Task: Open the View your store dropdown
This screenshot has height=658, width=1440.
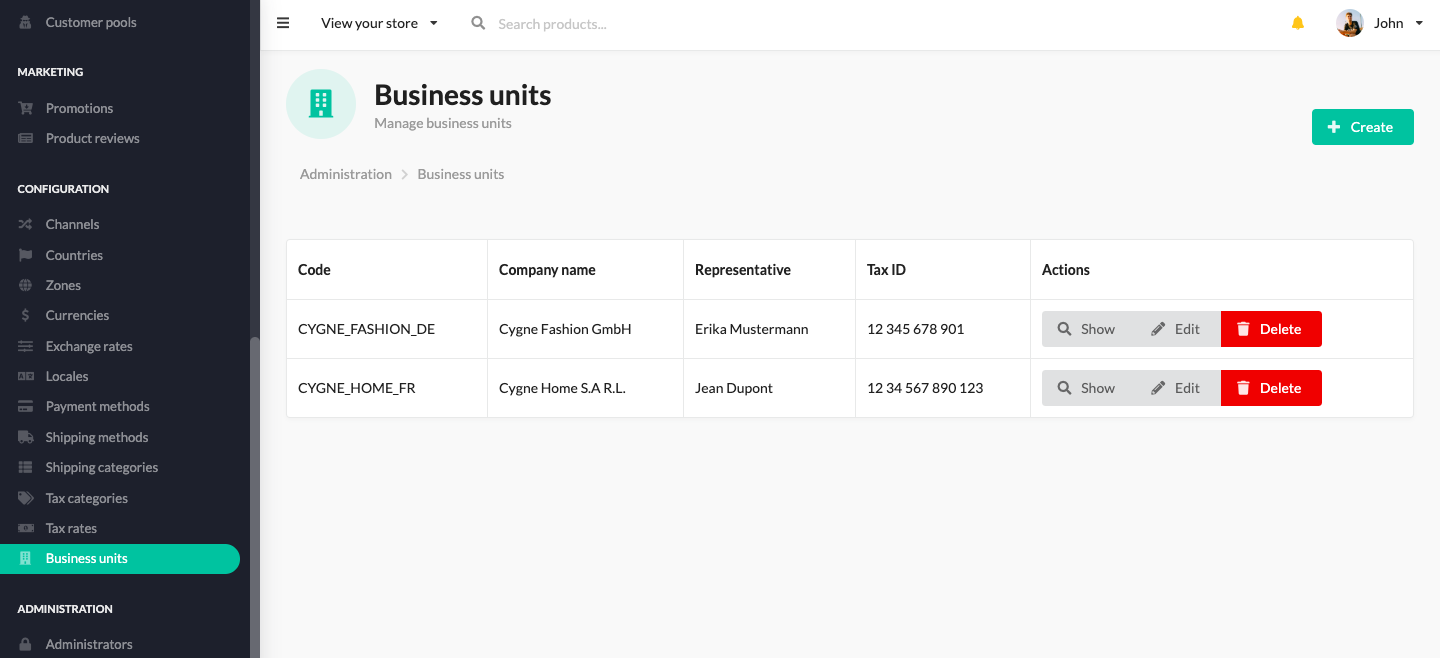Action: [379, 23]
